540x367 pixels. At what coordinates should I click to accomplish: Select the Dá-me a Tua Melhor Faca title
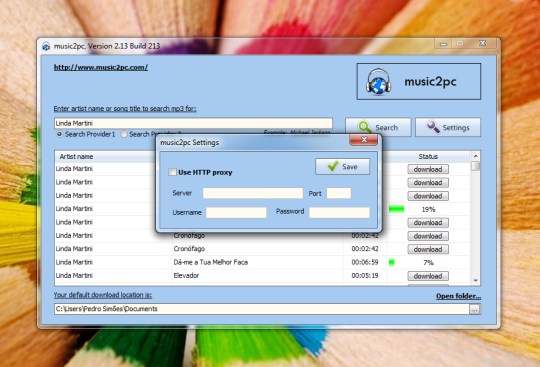coord(210,262)
